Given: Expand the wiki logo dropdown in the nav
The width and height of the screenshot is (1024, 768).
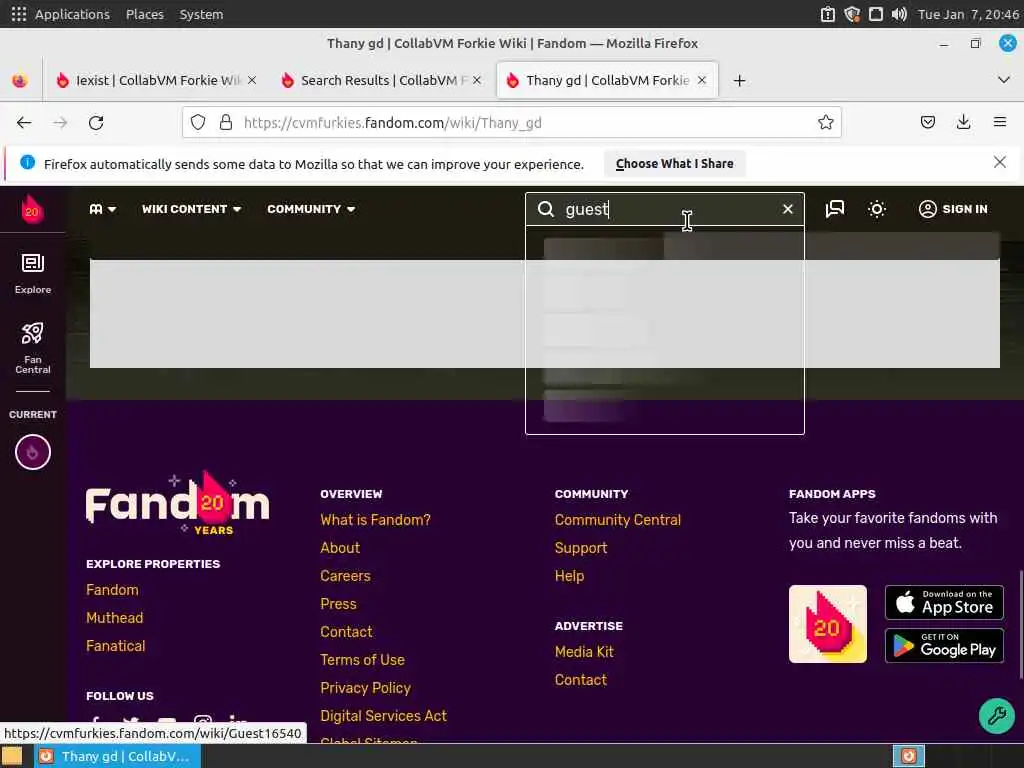Looking at the screenshot, I should coord(103,209).
